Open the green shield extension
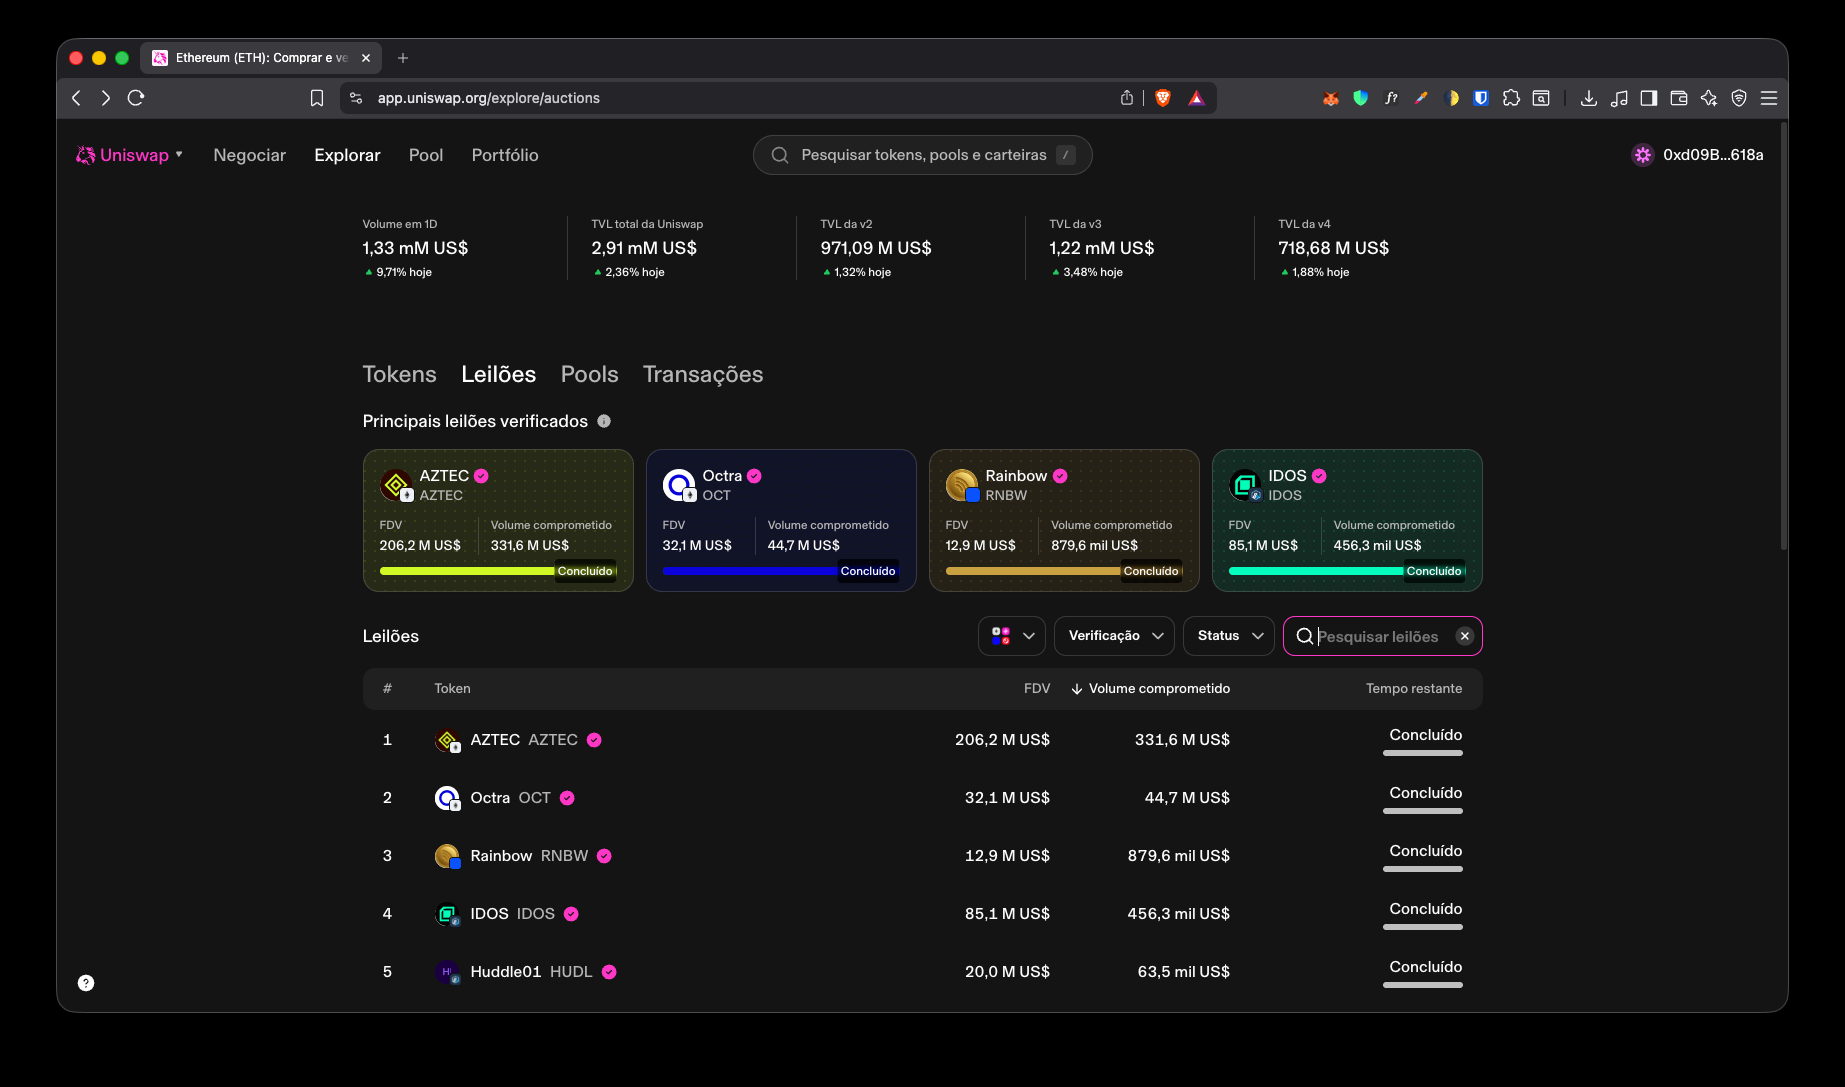The height and width of the screenshot is (1087, 1845). [1360, 98]
